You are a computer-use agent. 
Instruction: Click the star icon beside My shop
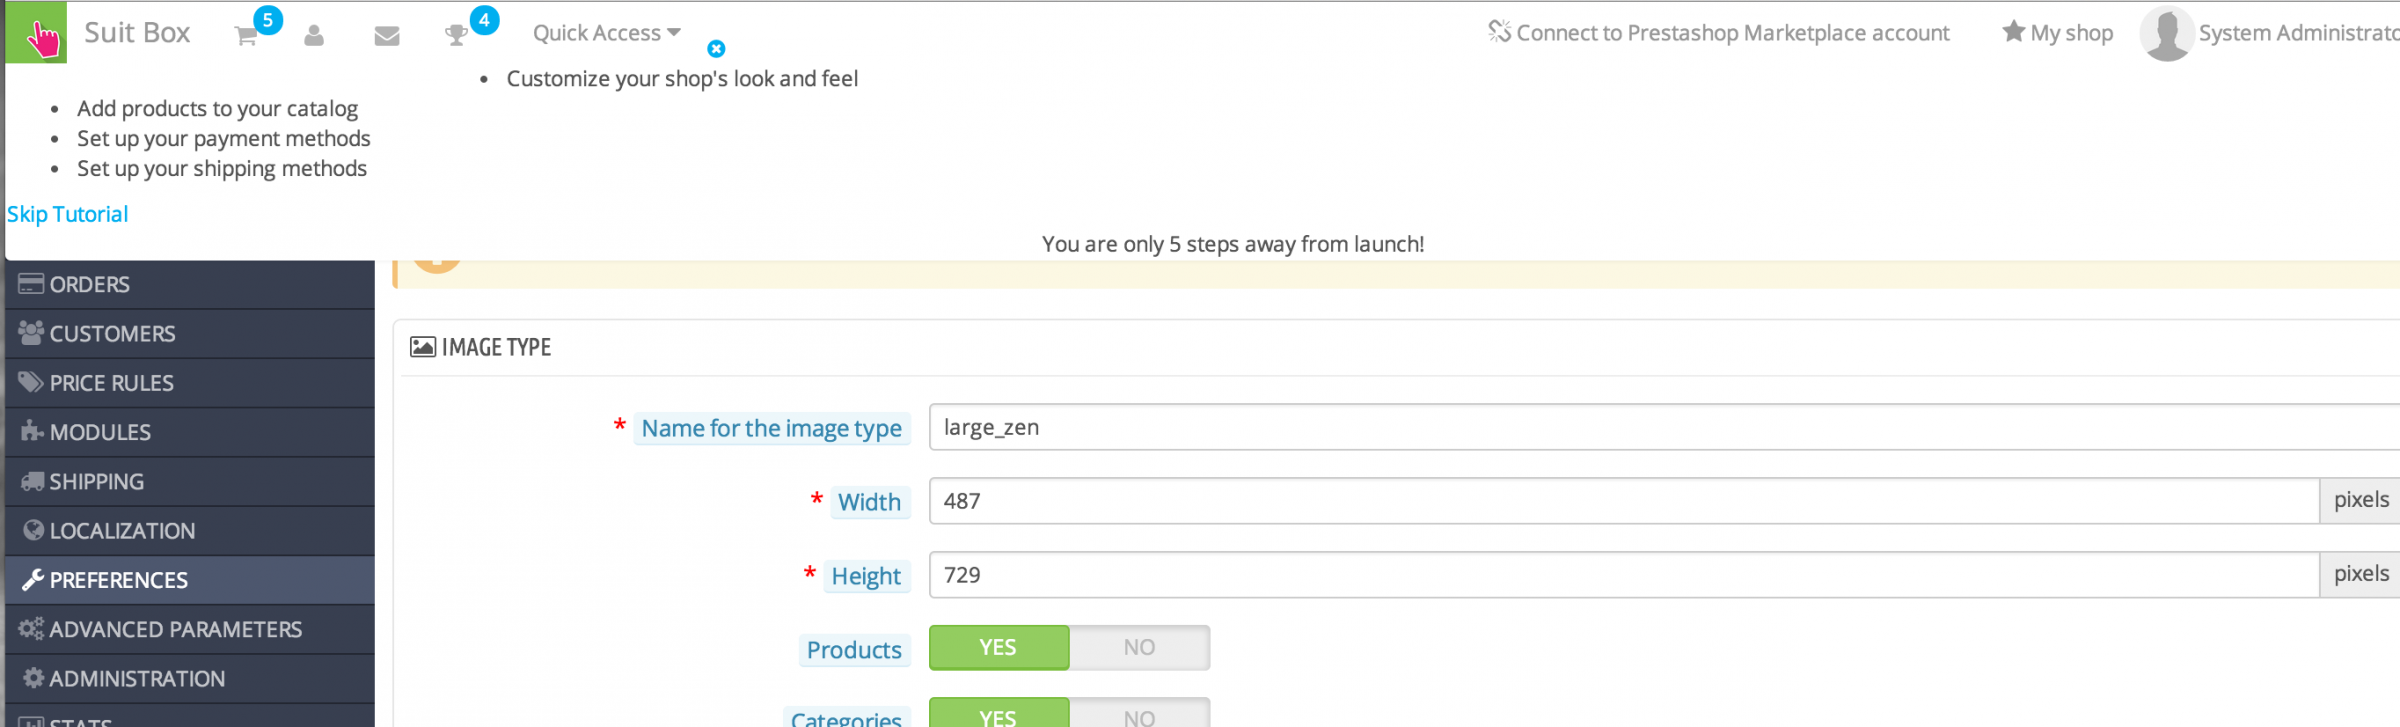point(2013,32)
